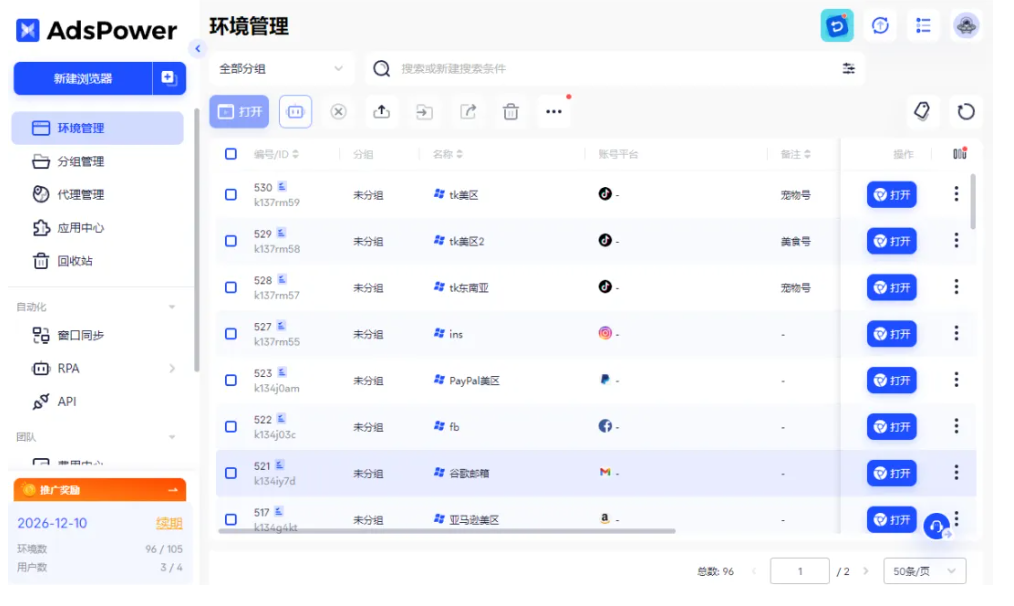
Task: Click the close browsers X toolbar icon
Action: coord(338,112)
